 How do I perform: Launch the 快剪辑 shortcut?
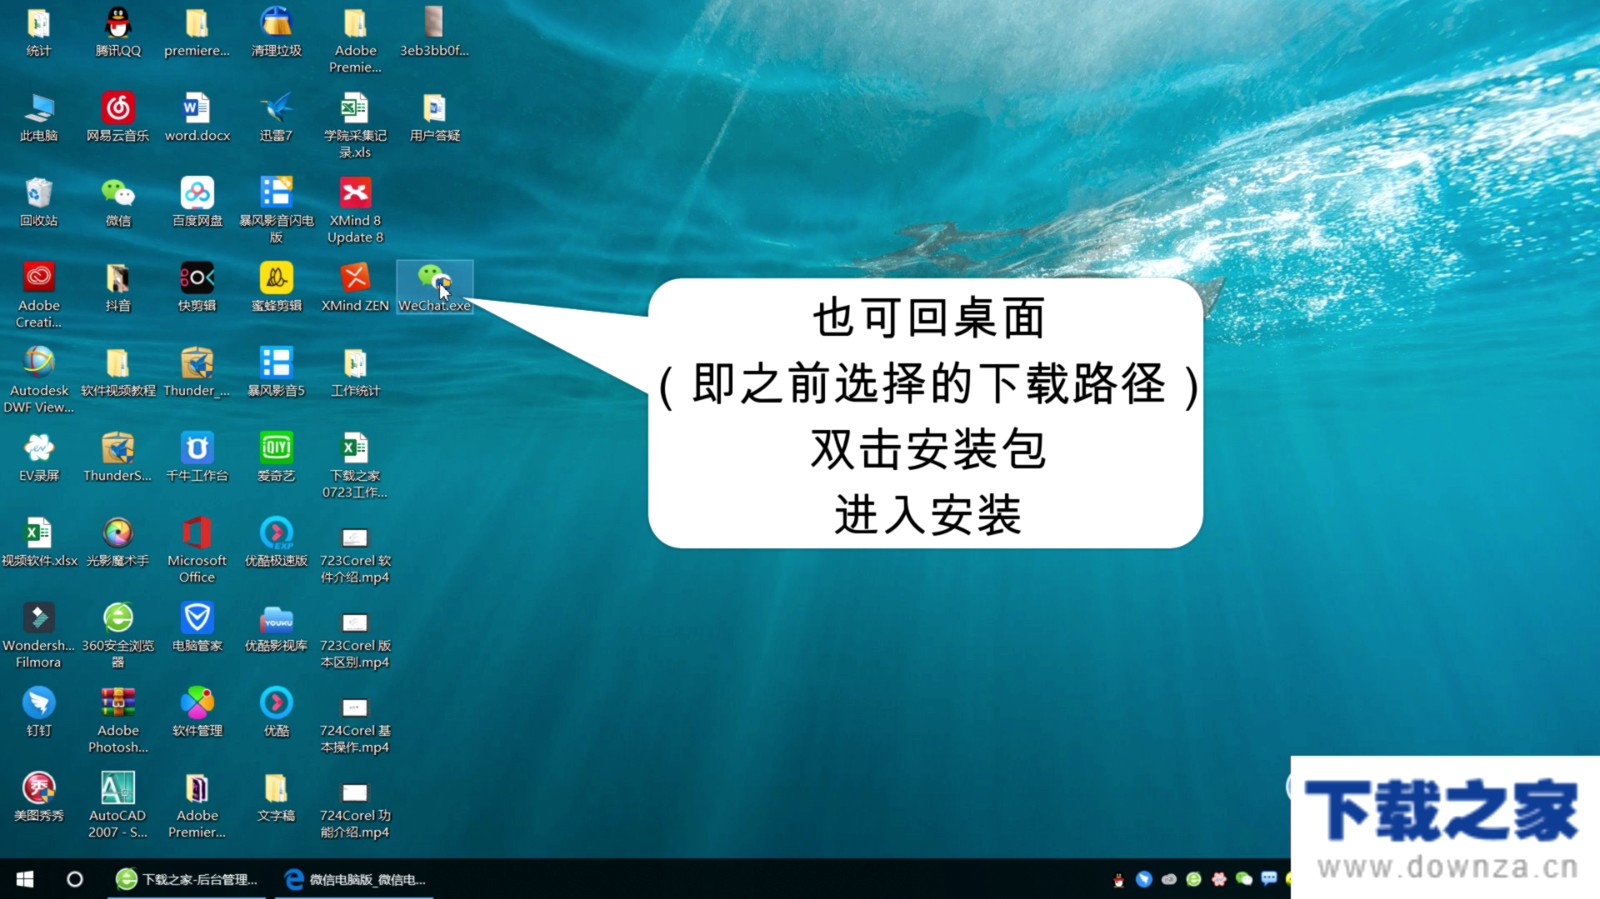pyautogui.click(x=197, y=286)
